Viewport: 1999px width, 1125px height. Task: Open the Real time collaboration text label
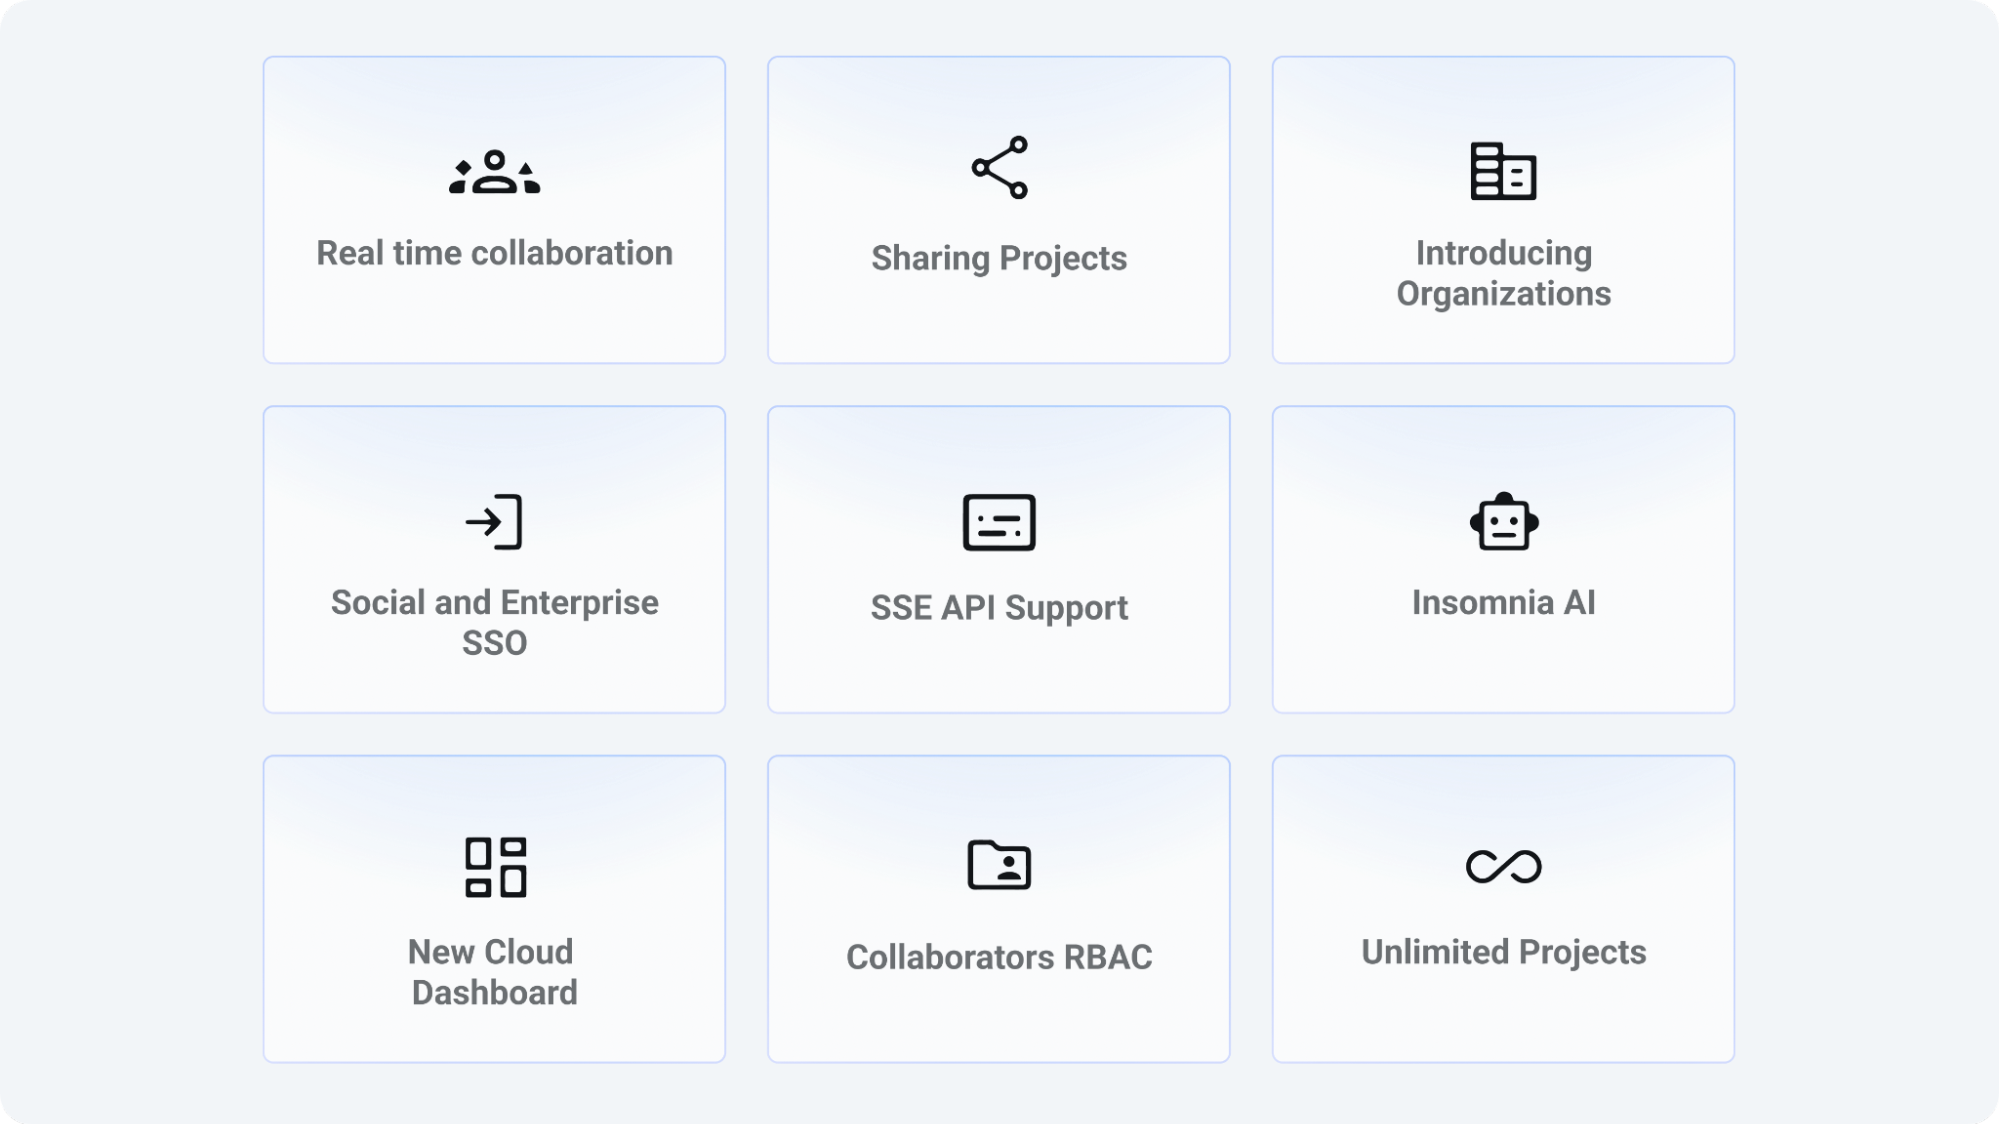click(x=494, y=253)
